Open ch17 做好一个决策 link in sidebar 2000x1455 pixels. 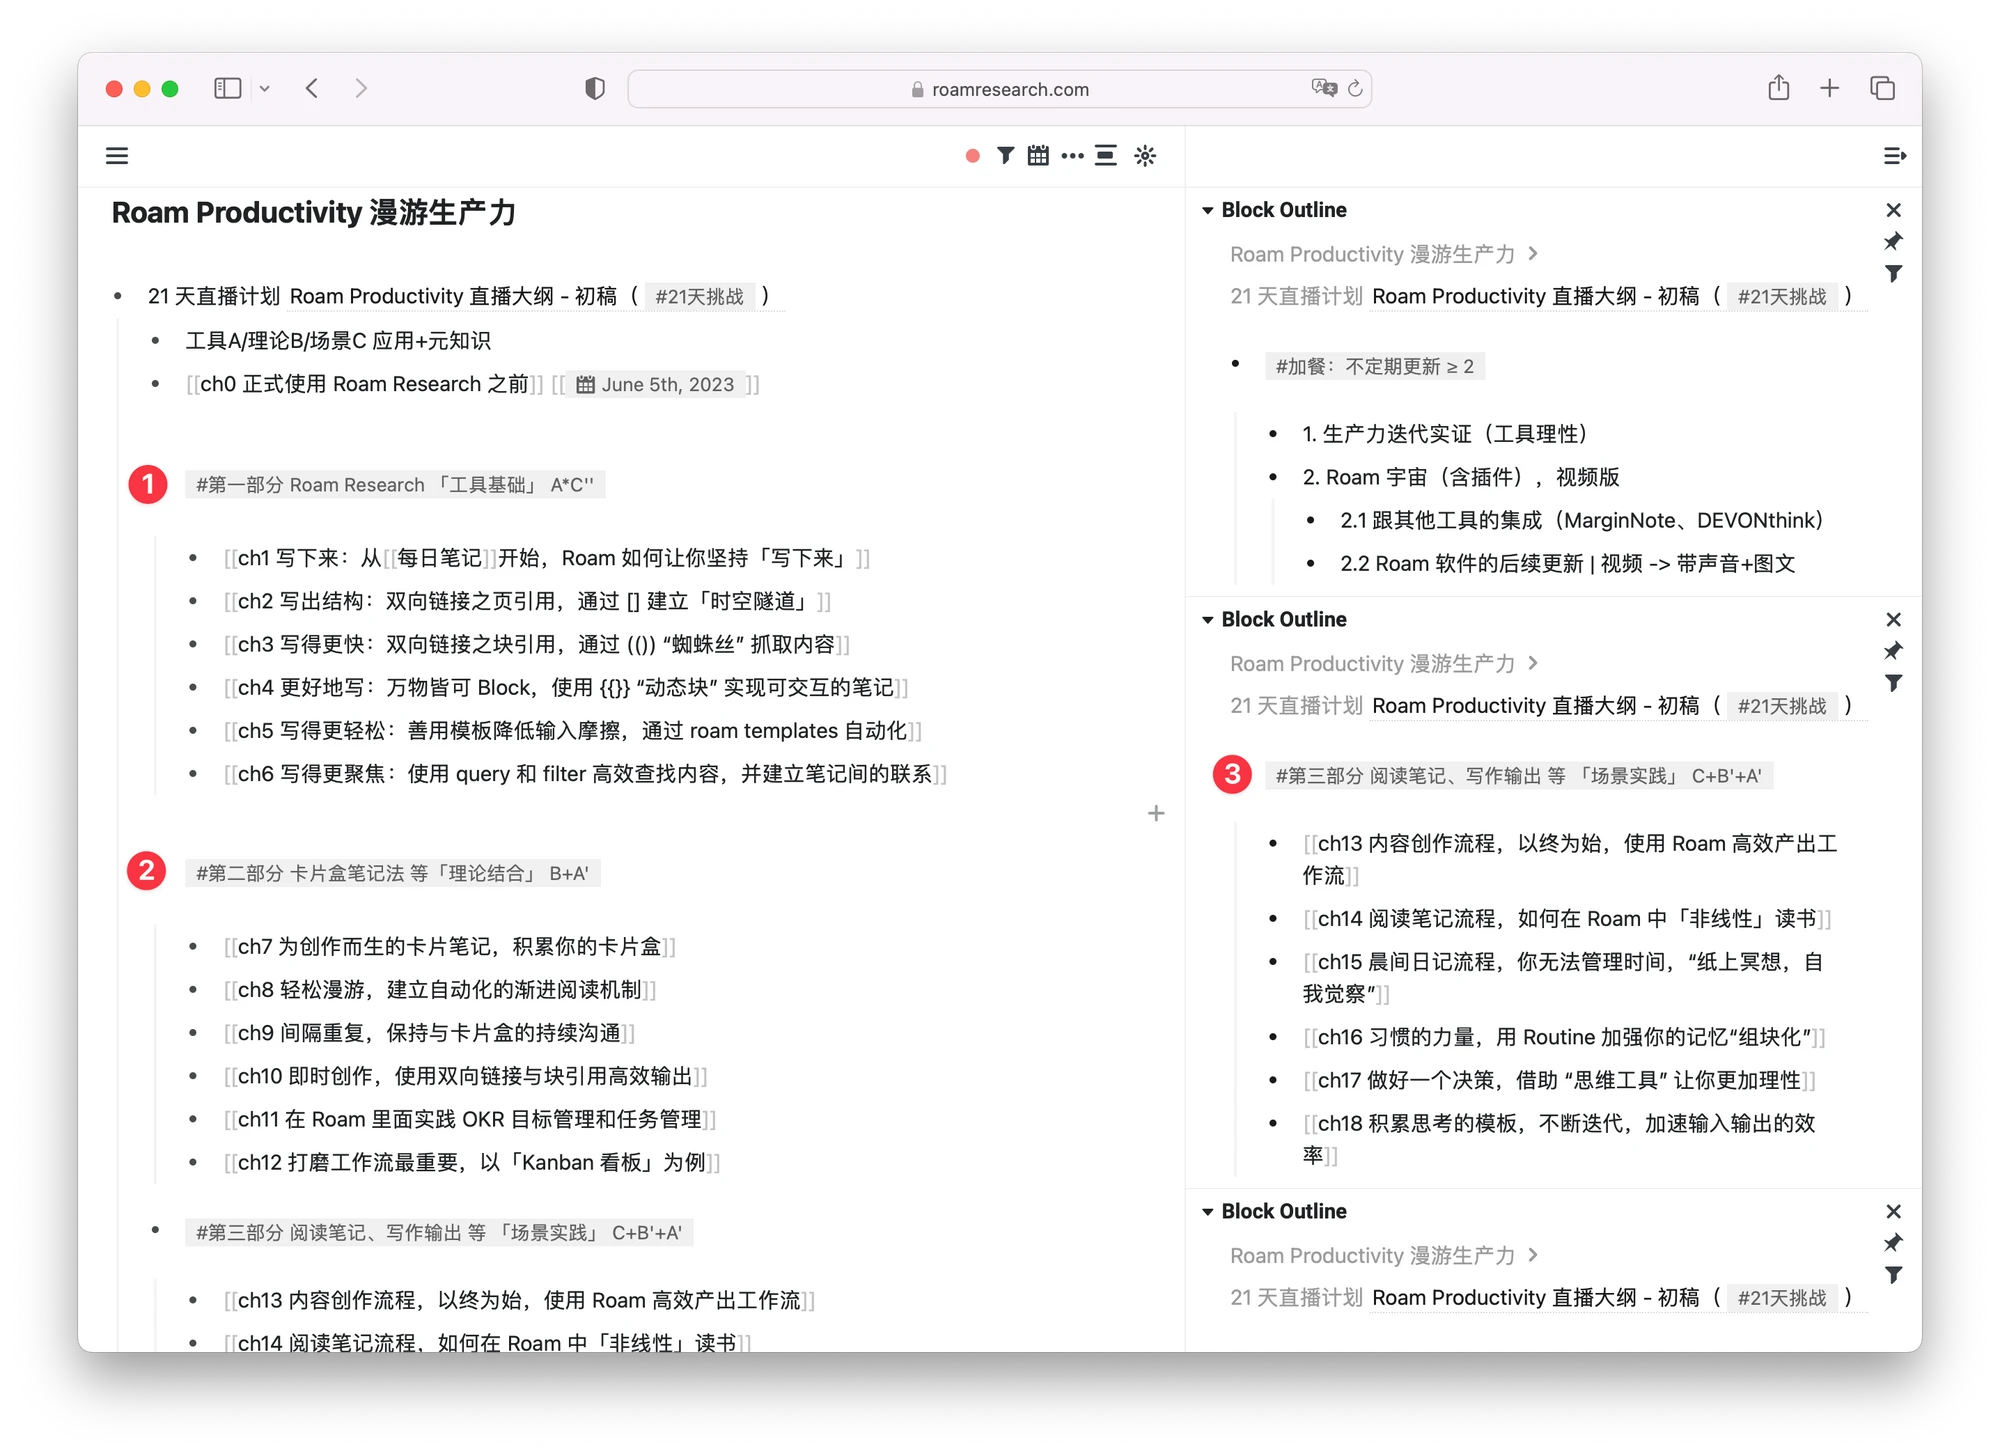1560,1081
